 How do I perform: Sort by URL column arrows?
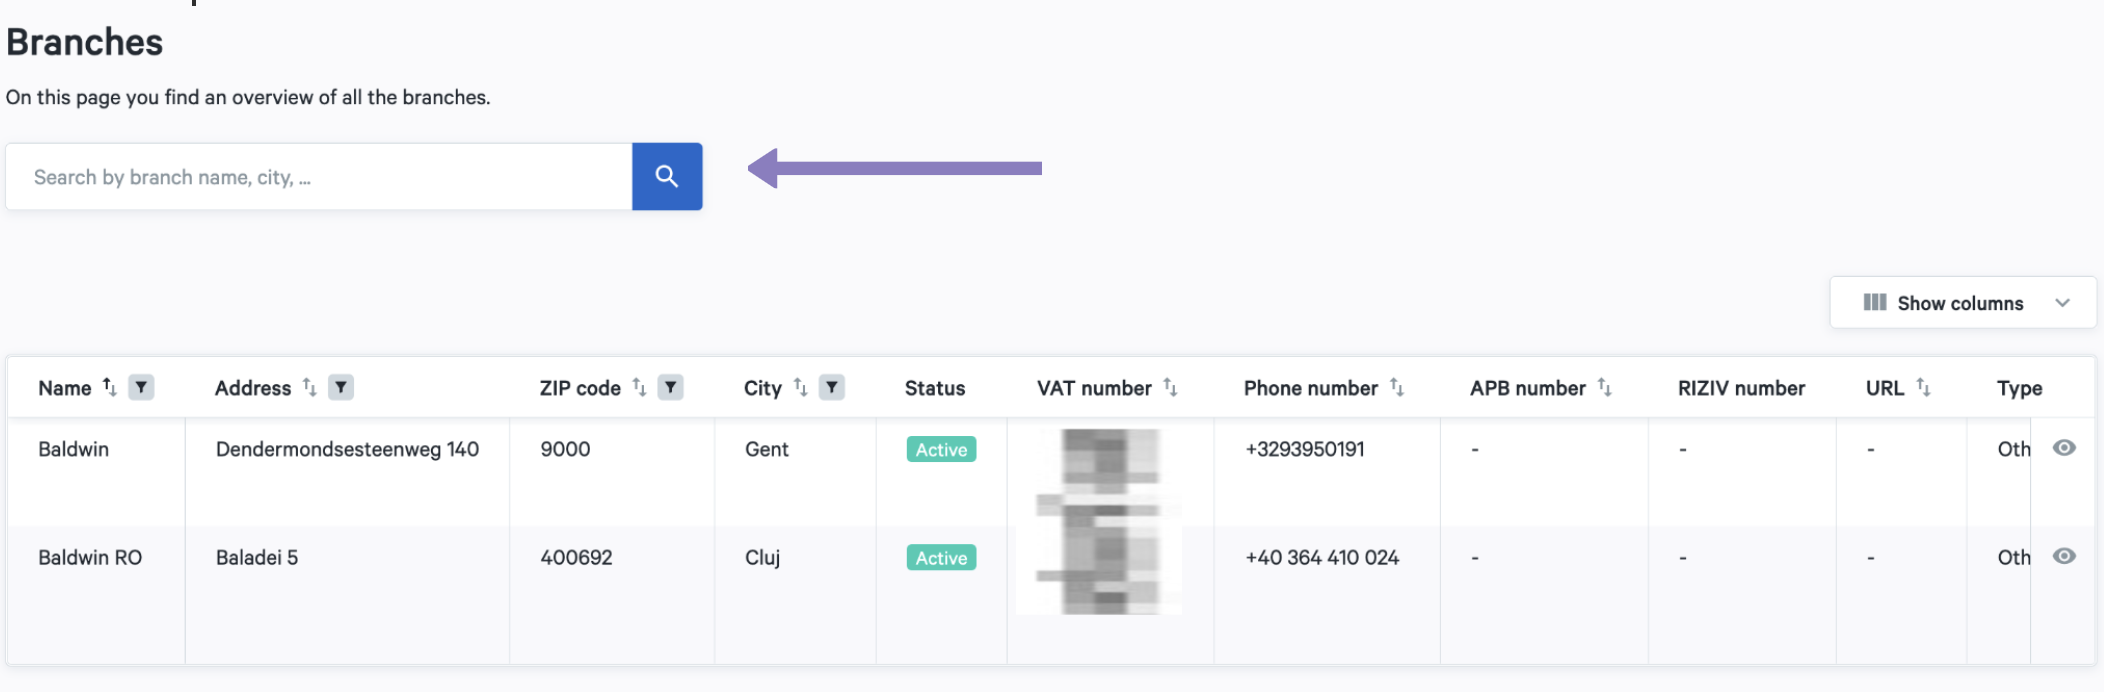[1924, 388]
